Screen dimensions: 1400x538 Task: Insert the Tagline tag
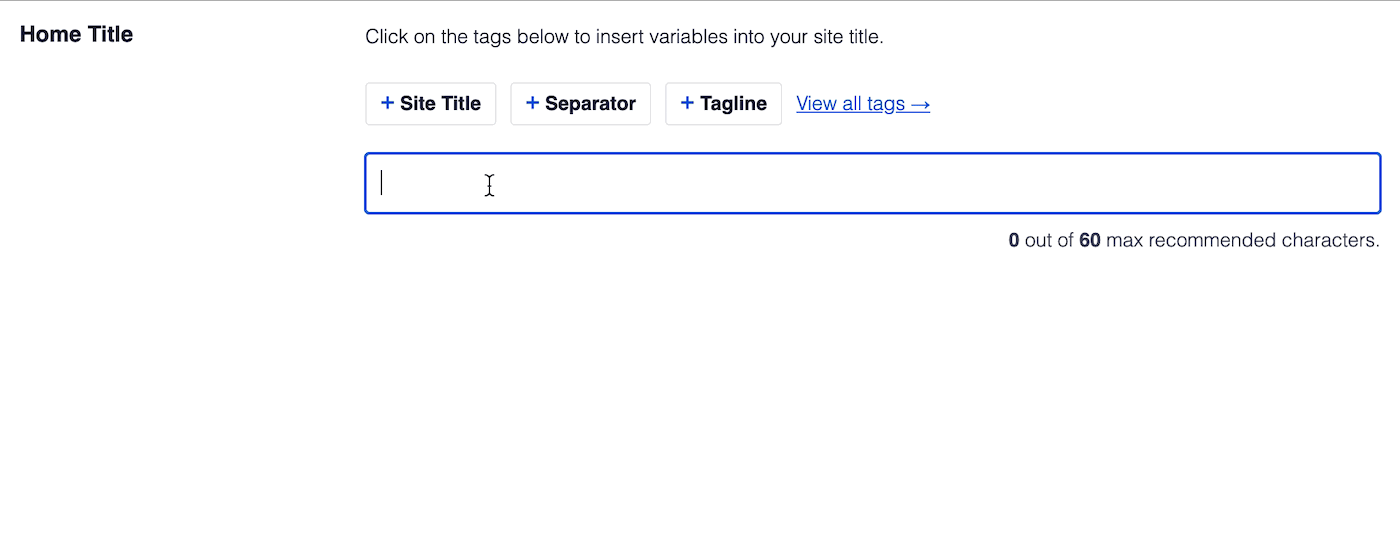point(724,104)
